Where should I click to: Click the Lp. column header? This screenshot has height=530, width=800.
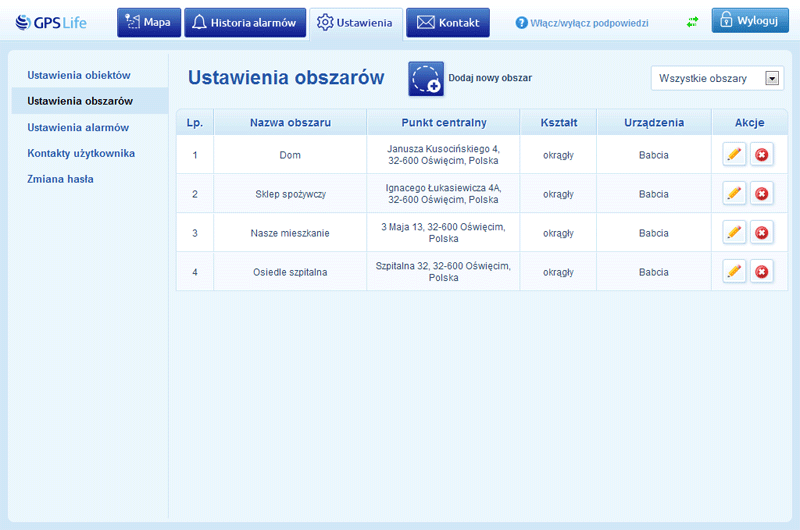pos(195,122)
